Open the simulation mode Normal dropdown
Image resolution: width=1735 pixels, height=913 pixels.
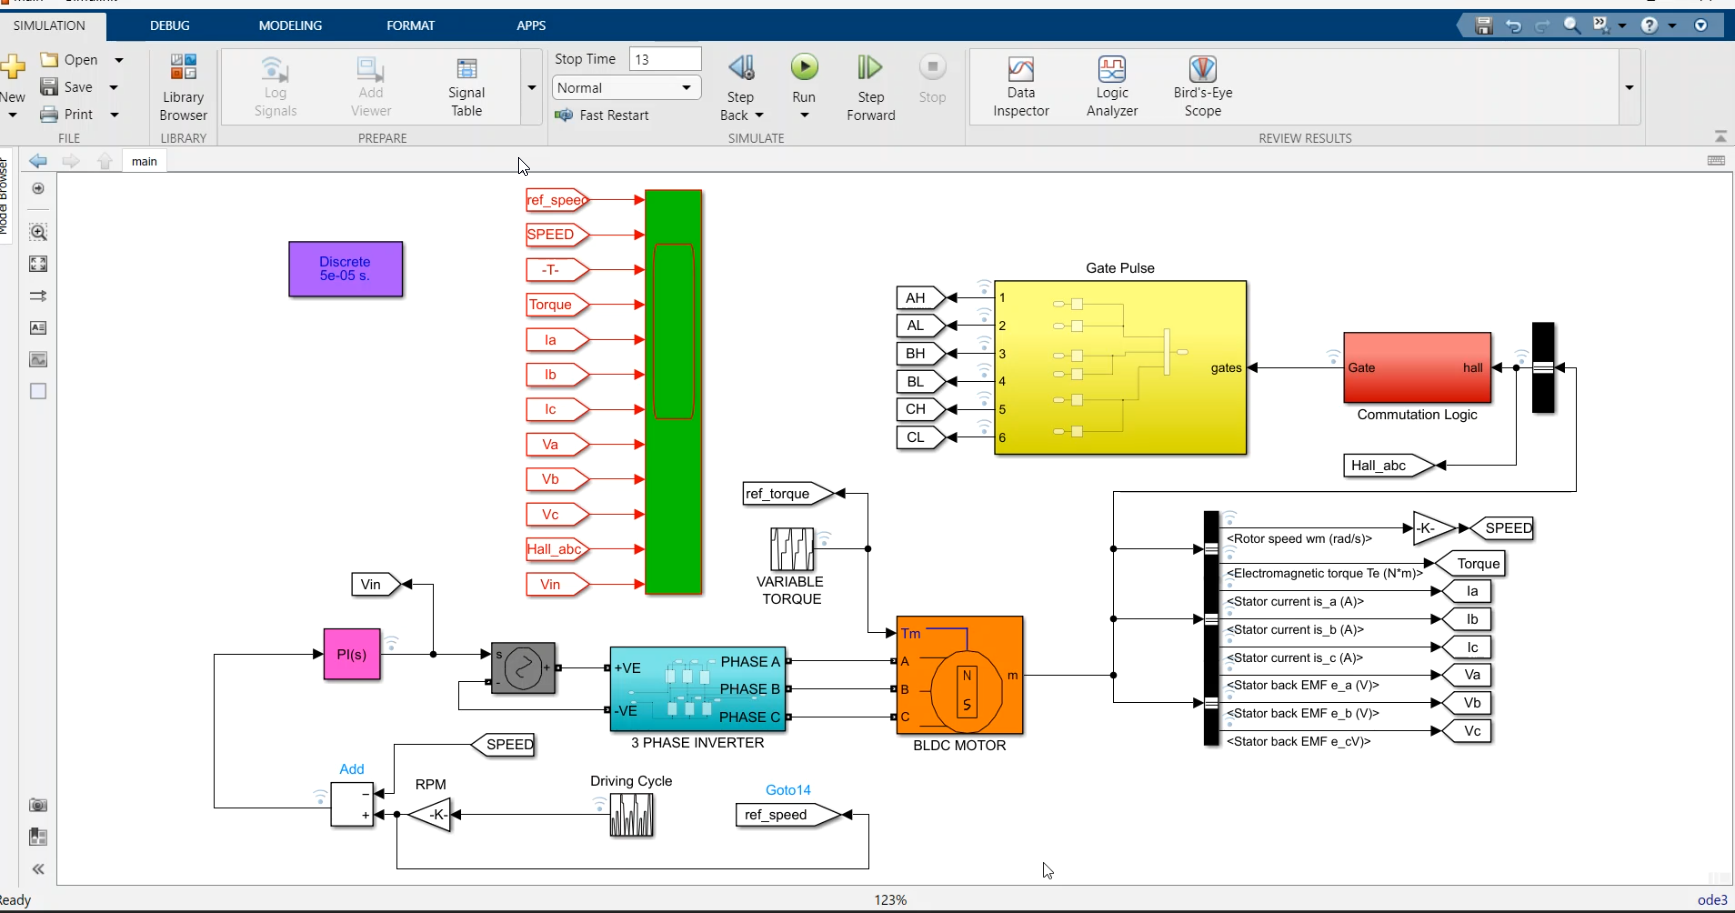[x=625, y=88]
